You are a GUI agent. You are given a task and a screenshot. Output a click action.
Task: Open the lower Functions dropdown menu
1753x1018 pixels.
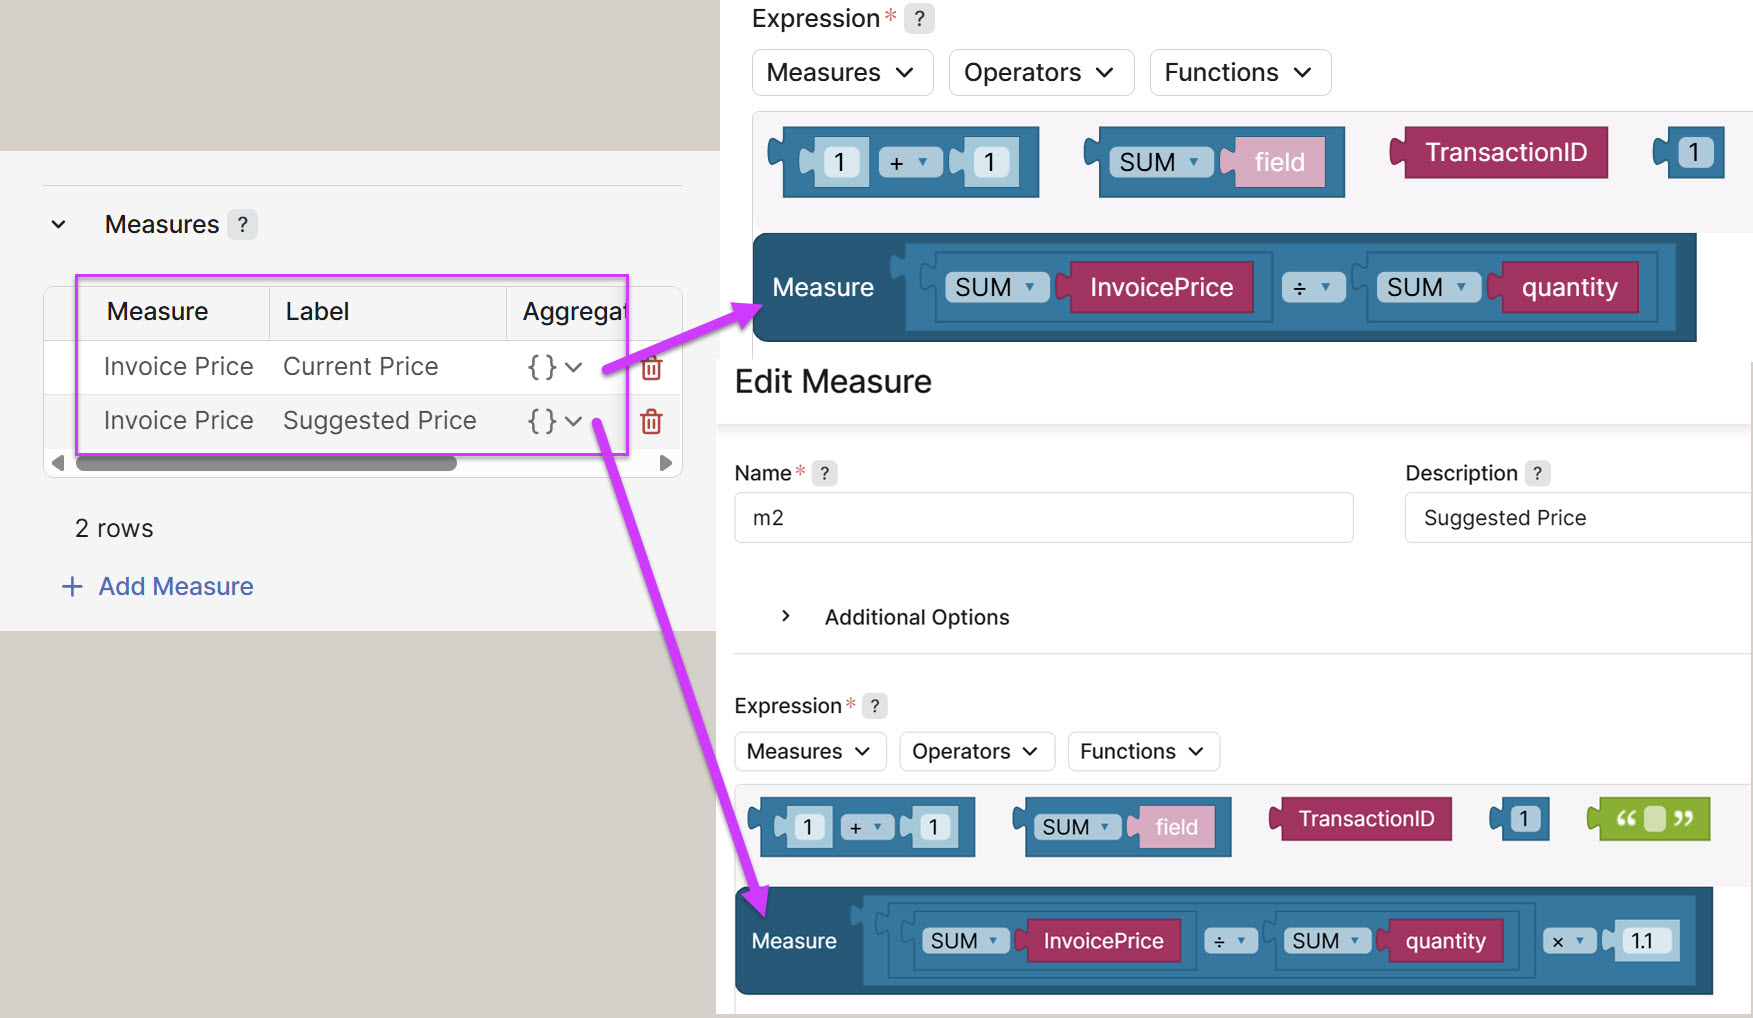[1143, 752]
